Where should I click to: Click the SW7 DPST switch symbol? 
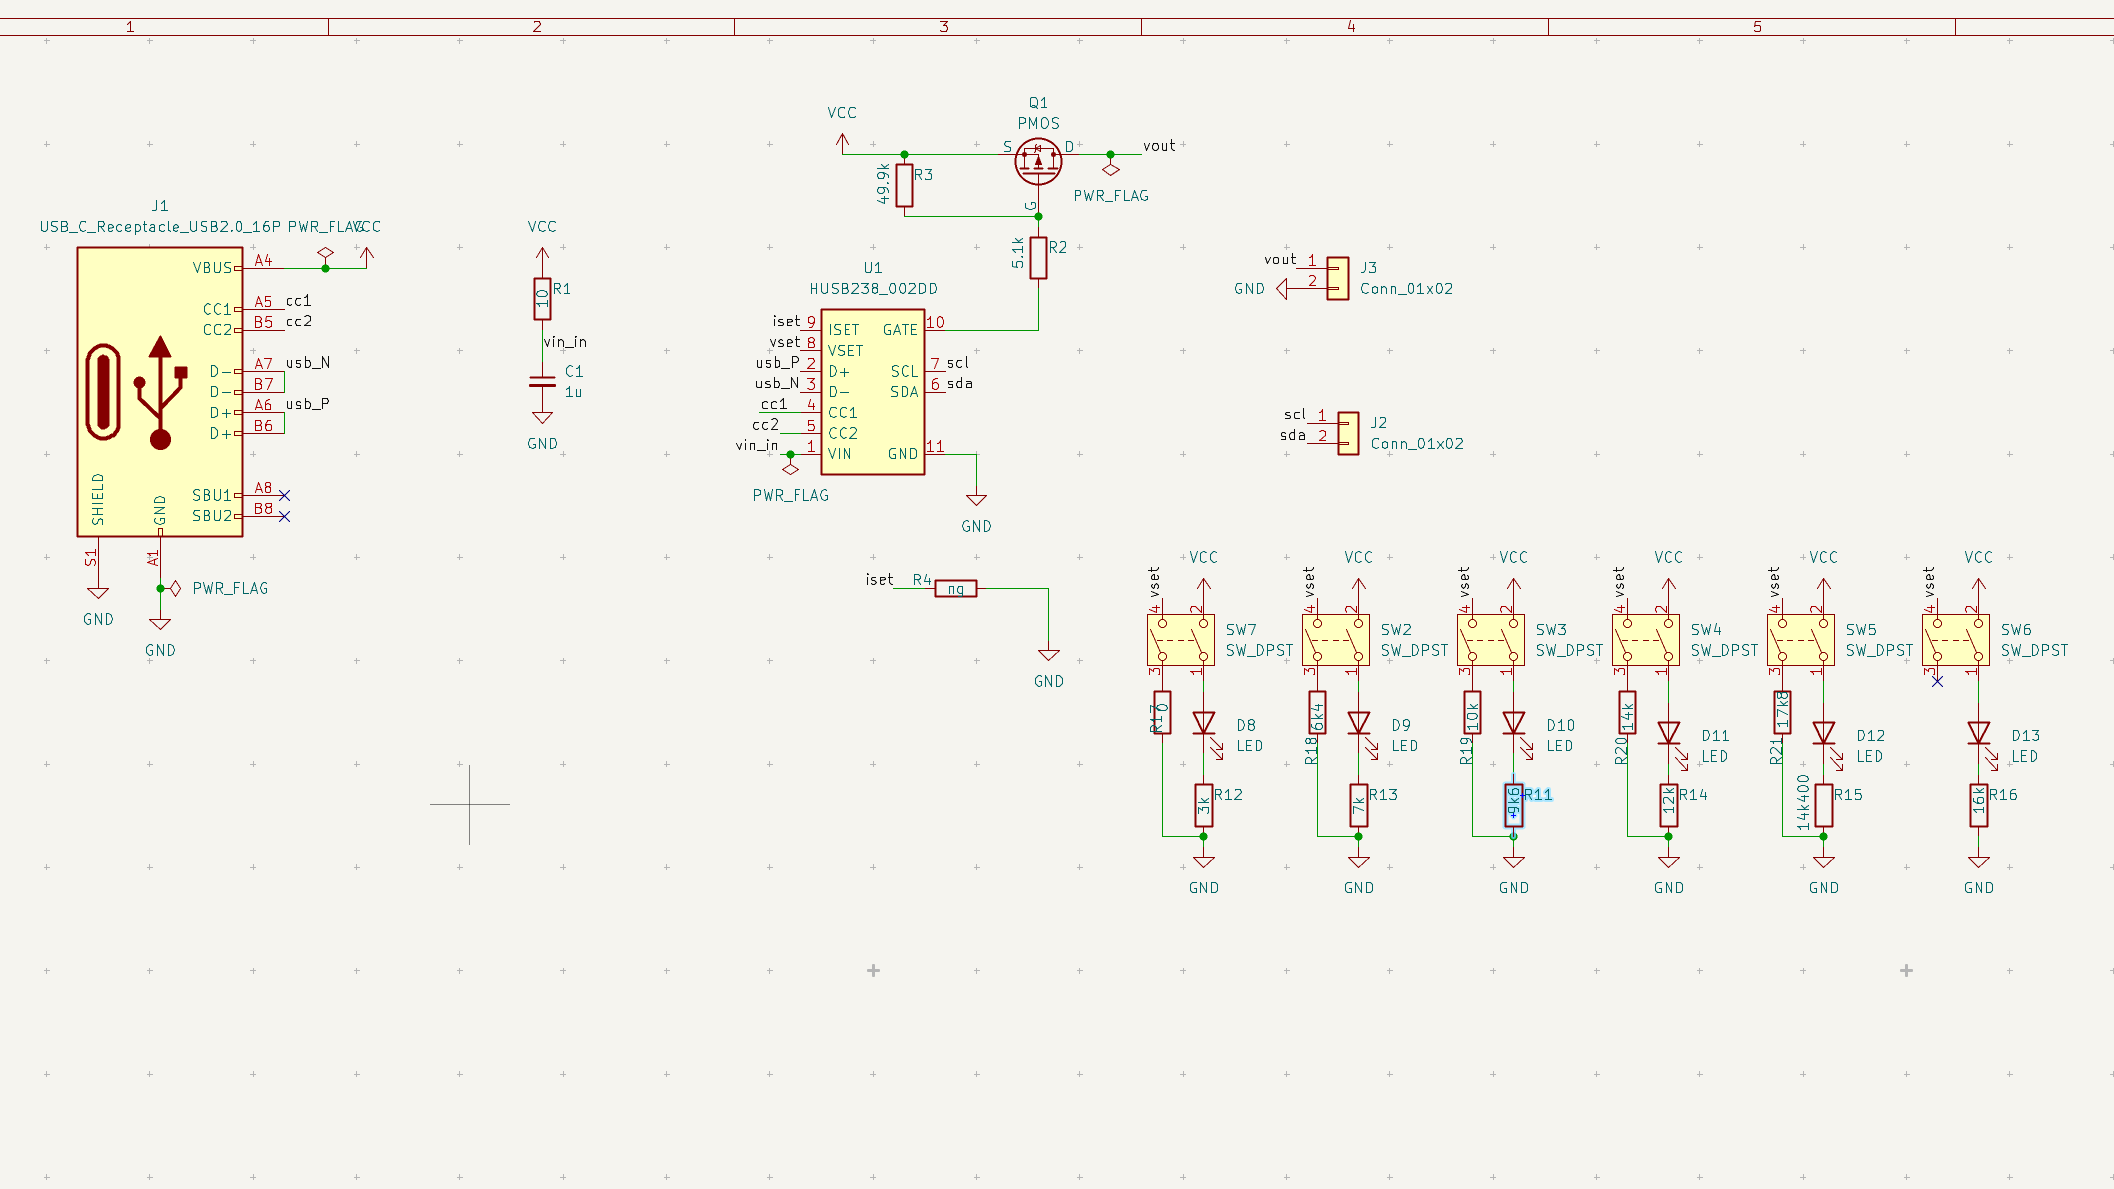(x=1181, y=640)
